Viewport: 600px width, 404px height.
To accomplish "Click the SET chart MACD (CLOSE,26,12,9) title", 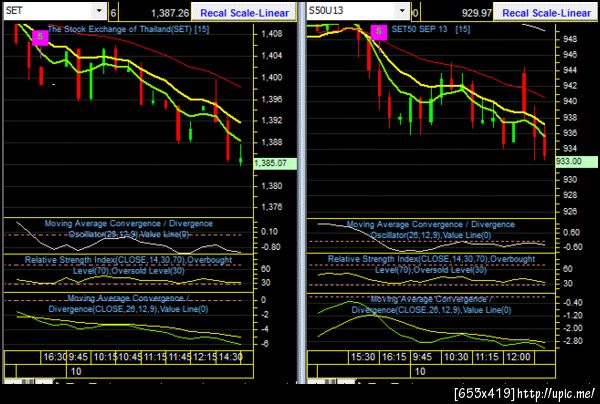I will coord(129,303).
